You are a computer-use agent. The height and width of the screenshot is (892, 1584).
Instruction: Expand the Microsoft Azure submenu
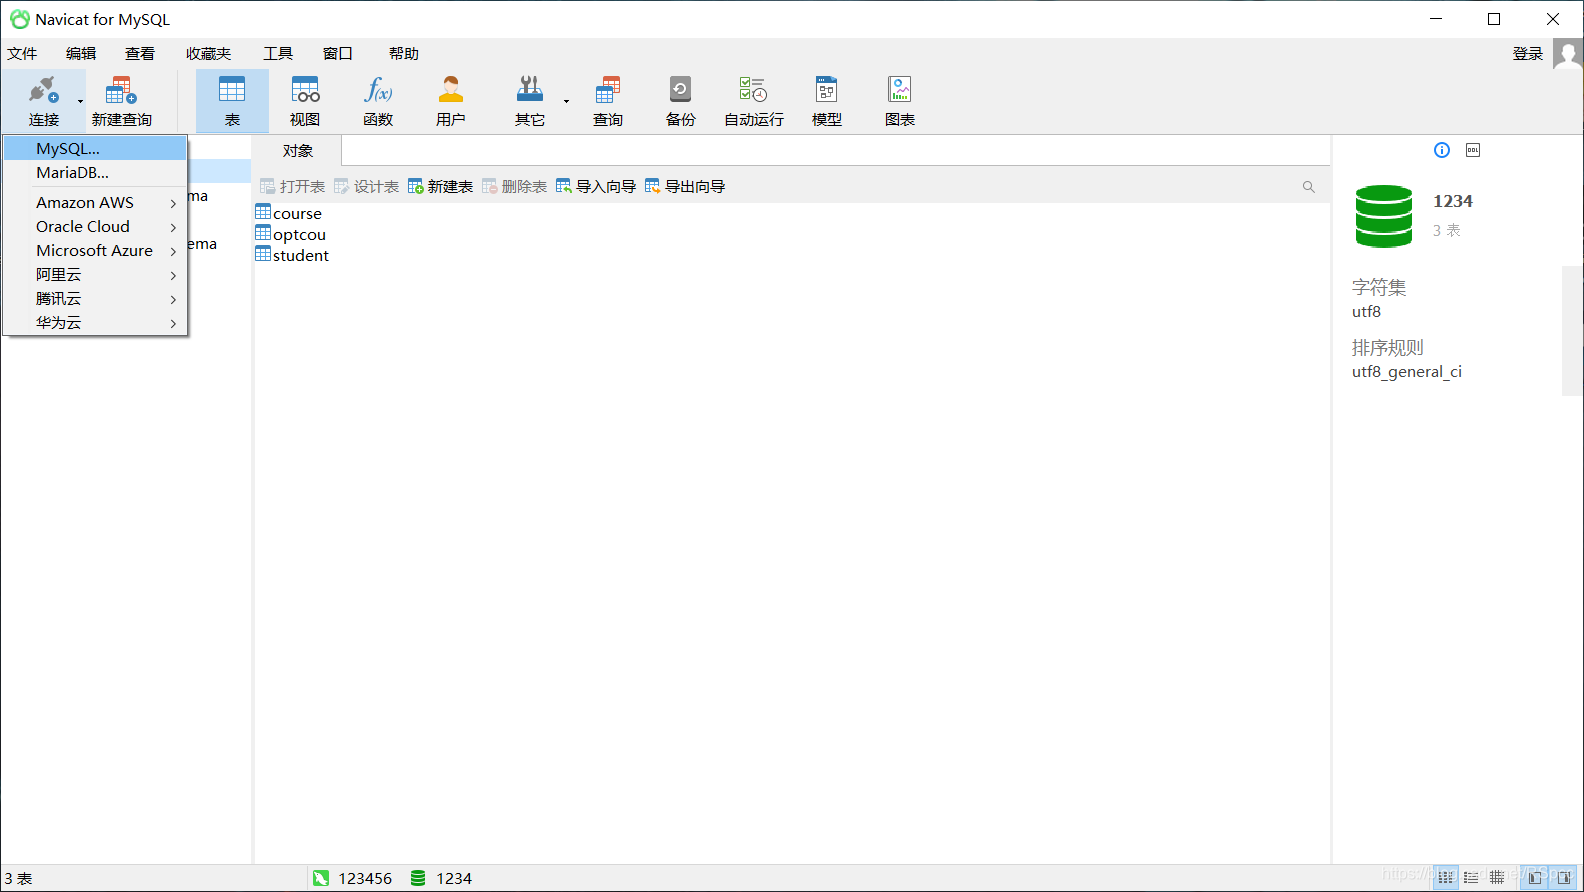click(x=95, y=250)
